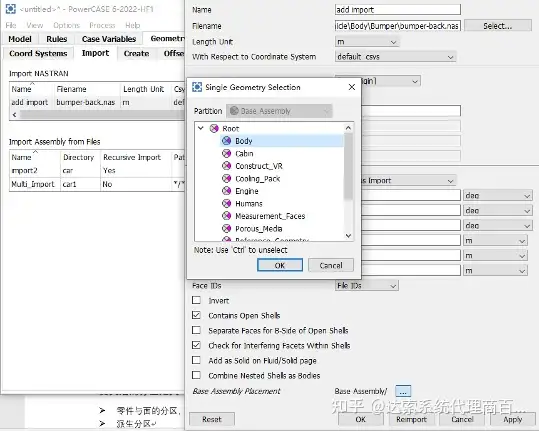Open the Options menu
The height and width of the screenshot is (431, 539).
tap(66, 25)
